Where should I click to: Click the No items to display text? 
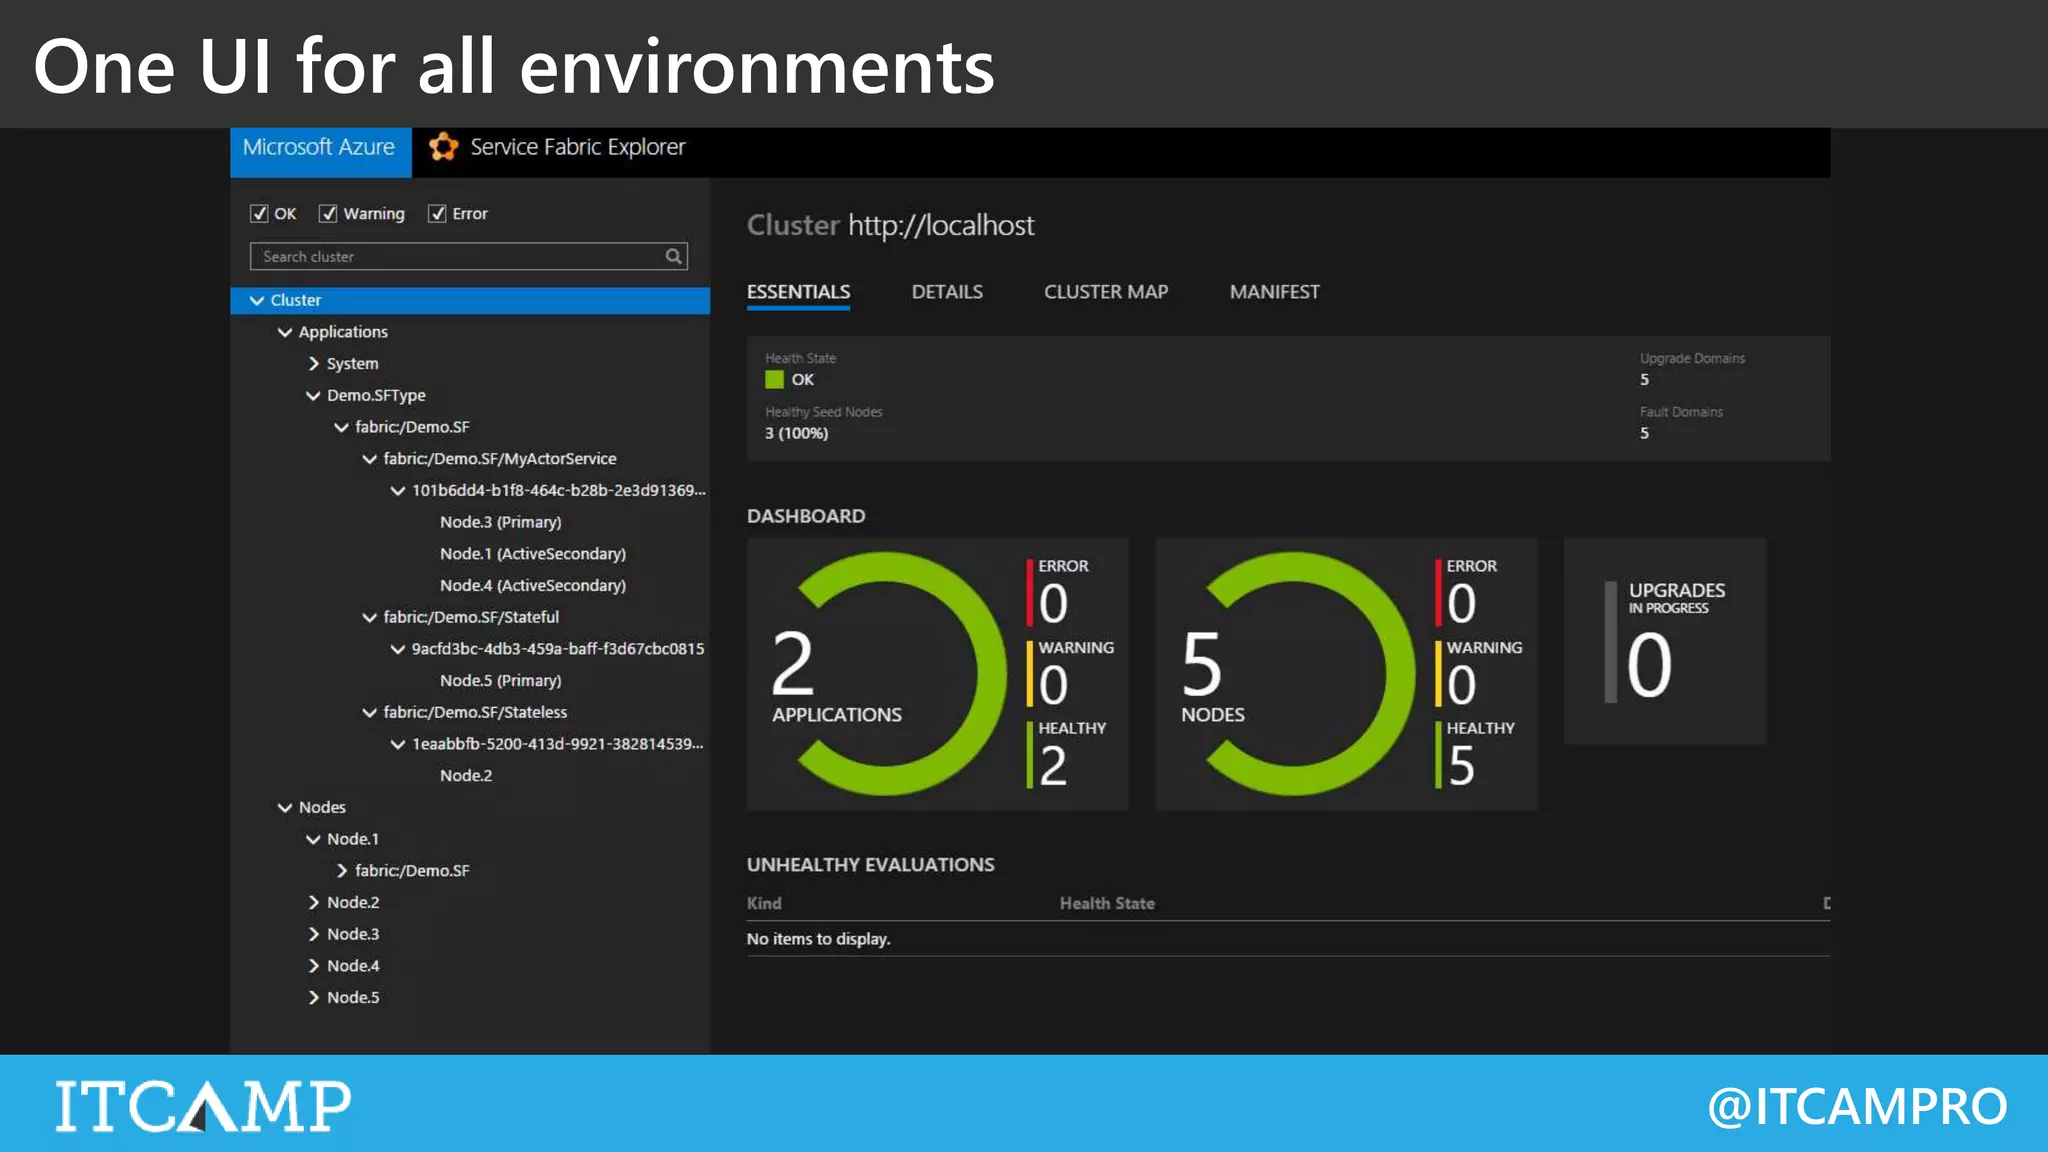click(818, 939)
